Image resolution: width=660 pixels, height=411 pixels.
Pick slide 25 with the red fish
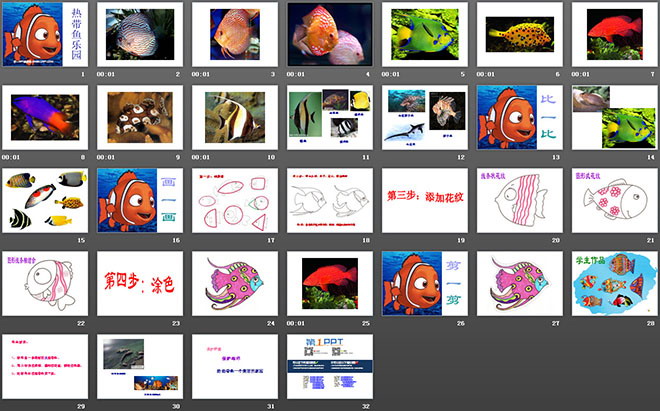tap(330, 283)
